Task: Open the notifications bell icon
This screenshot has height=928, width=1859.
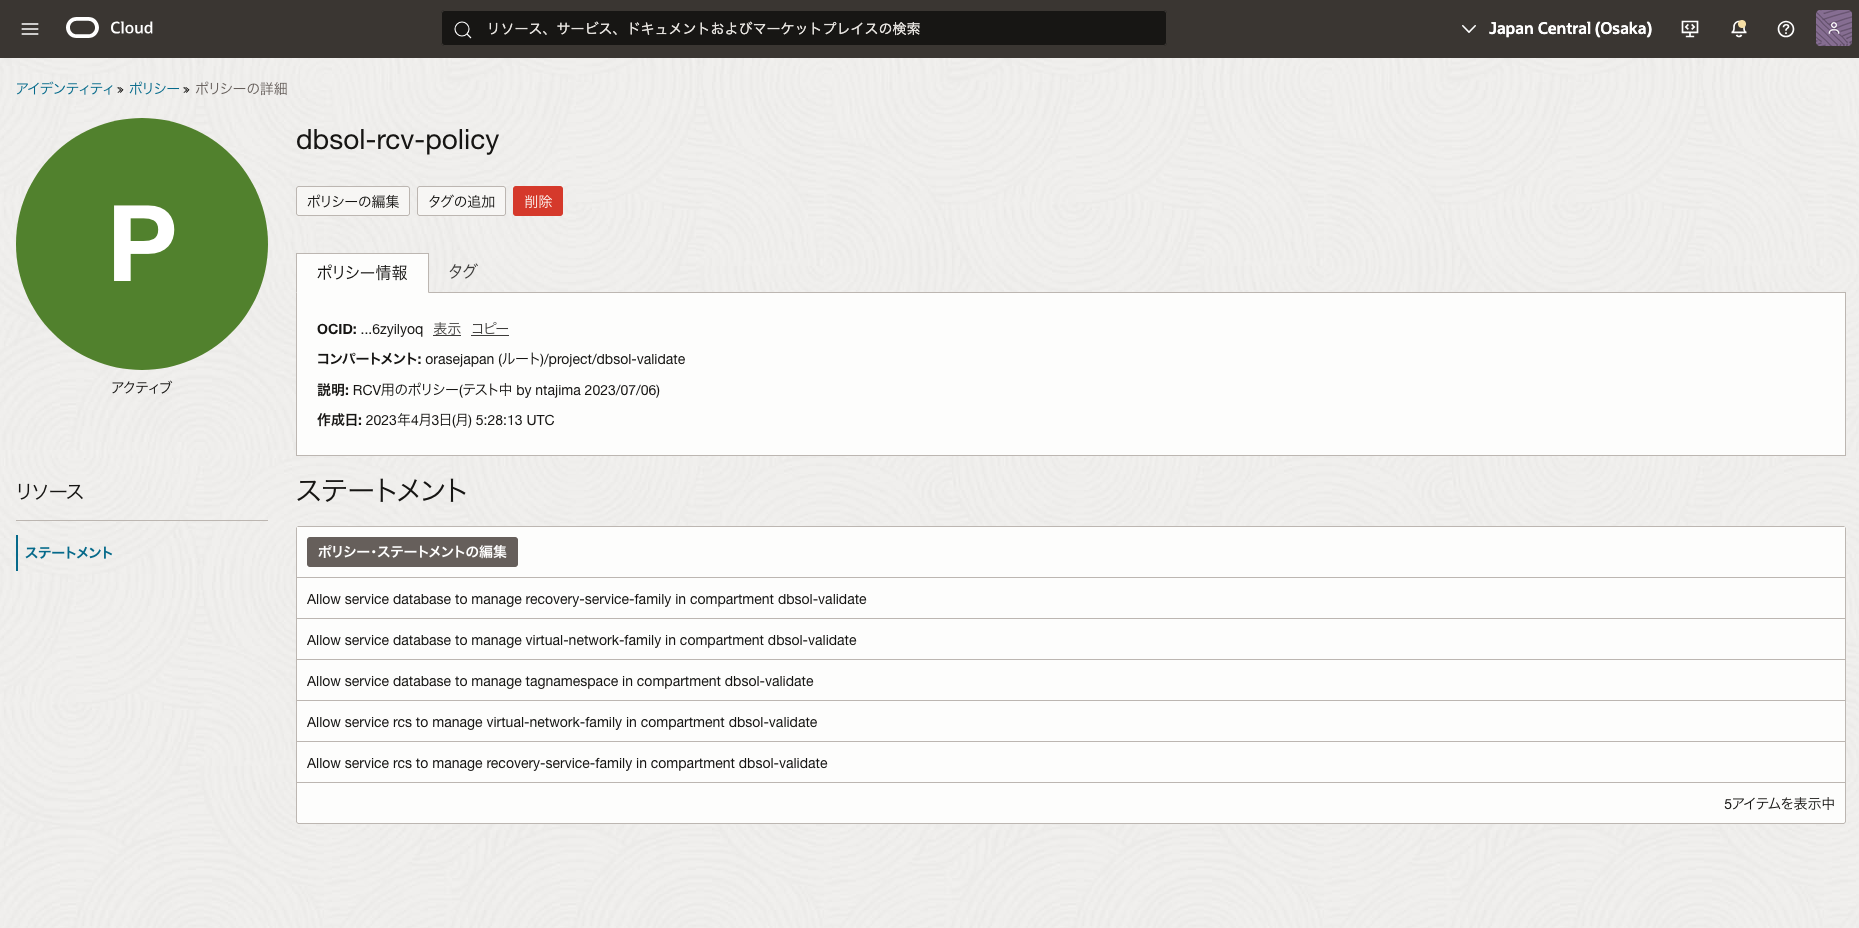Action: [x=1738, y=29]
